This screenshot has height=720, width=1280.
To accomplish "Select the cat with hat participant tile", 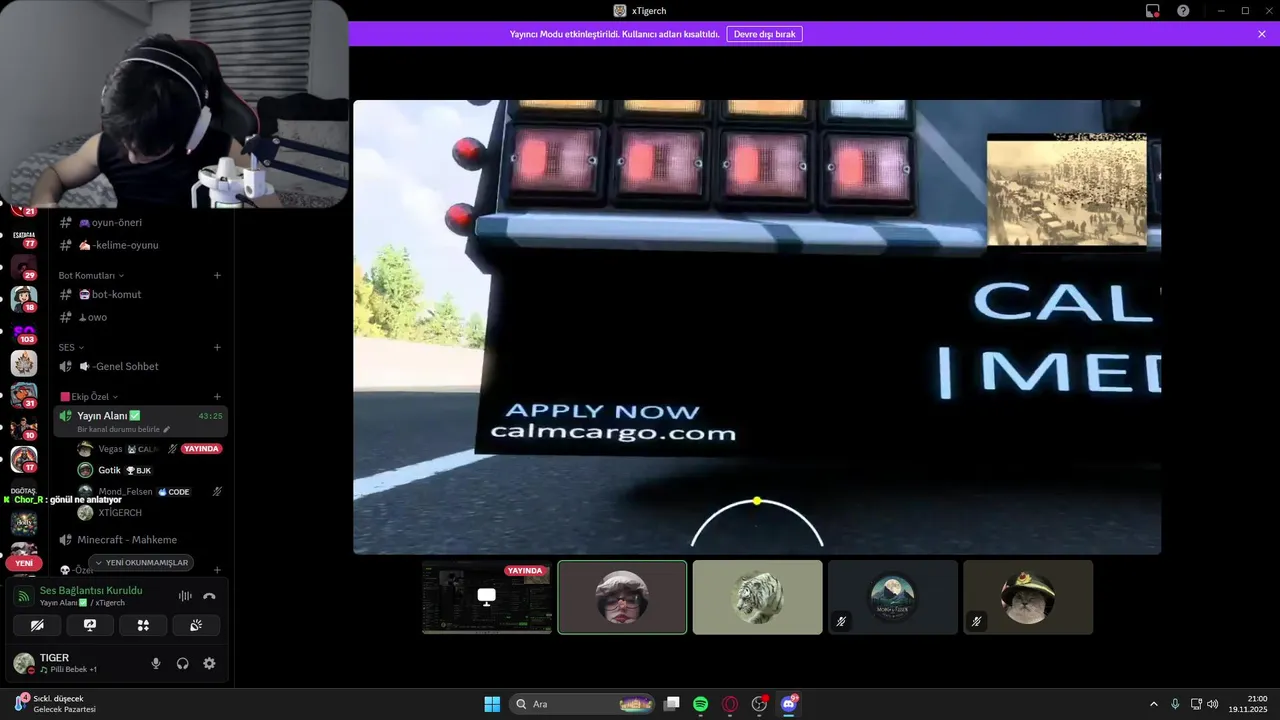I will pyautogui.click(x=1028, y=597).
